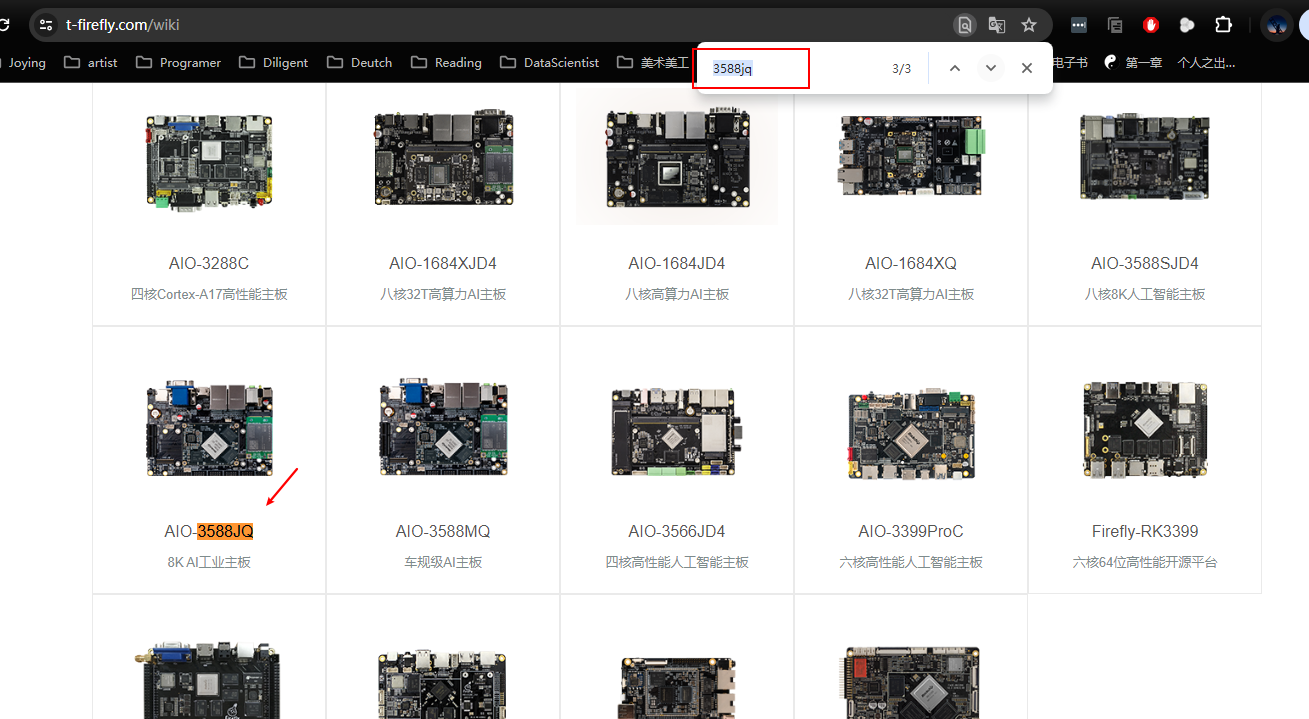The width and height of the screenshot is (1309, 719).
Task: Open the AIO-3399ProC product link
Action: click(911, 532)
